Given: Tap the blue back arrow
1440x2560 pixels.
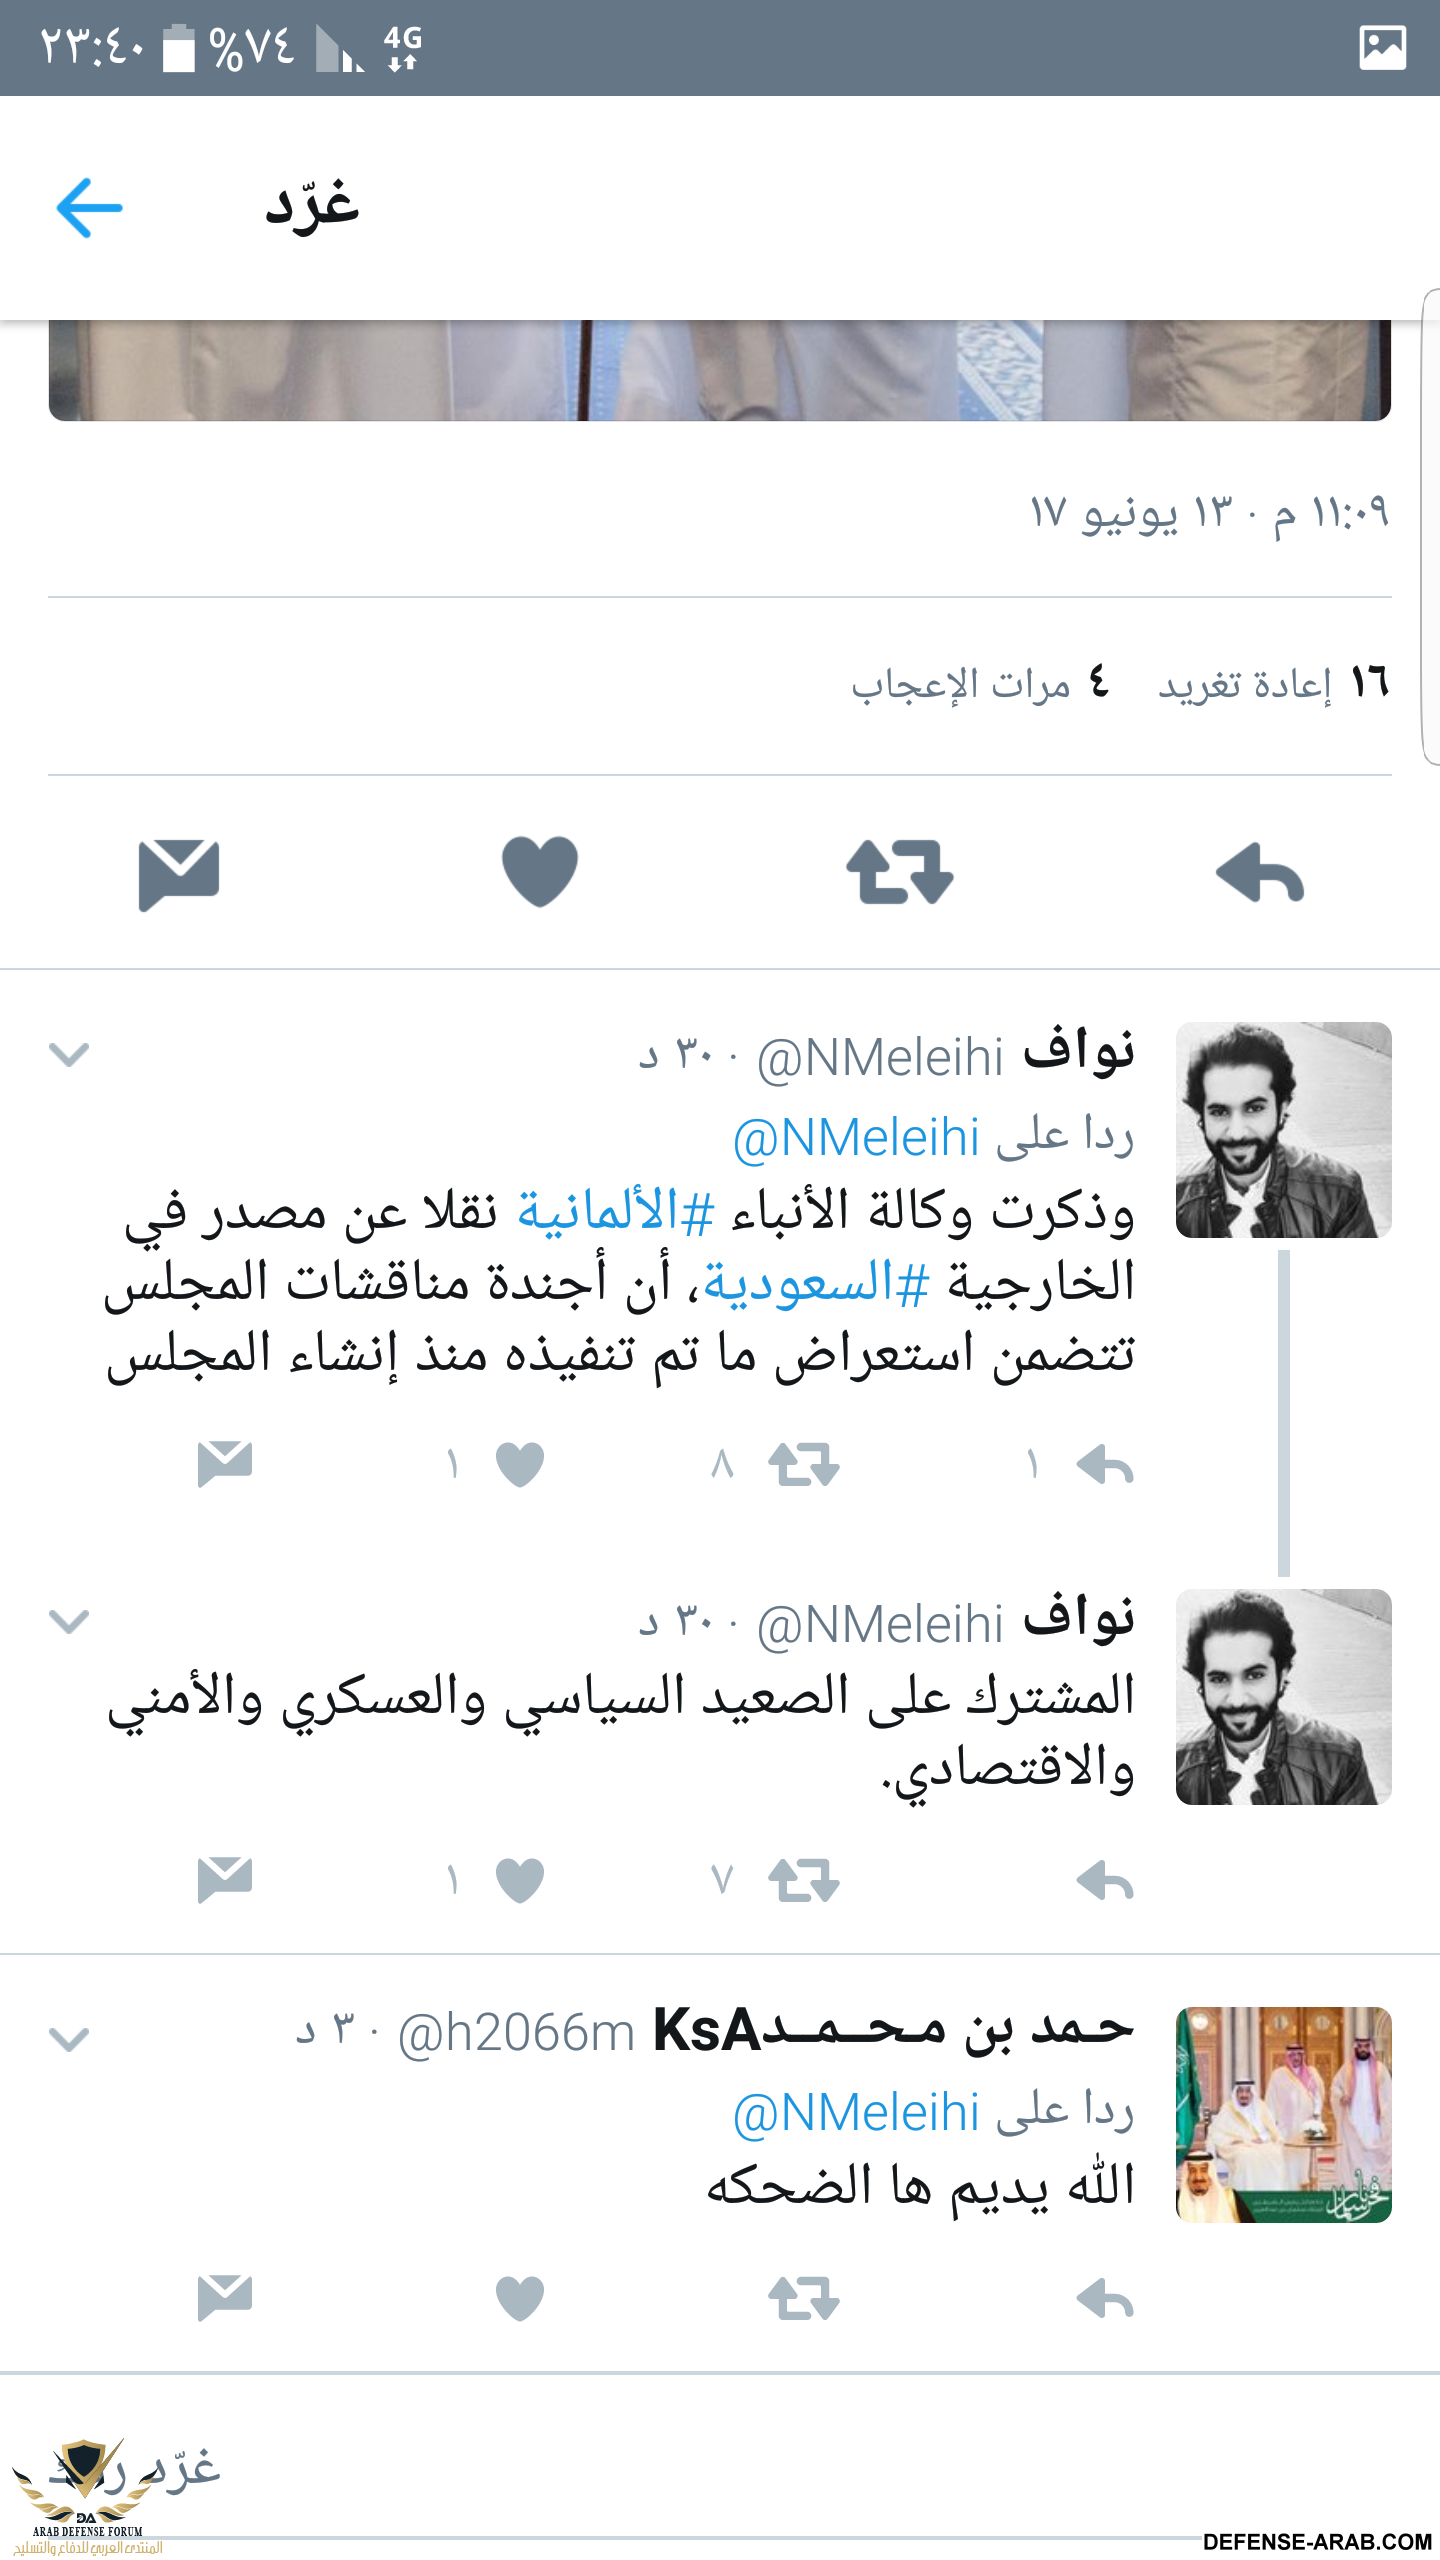Looking at the screenshot, I should [90, 208].
